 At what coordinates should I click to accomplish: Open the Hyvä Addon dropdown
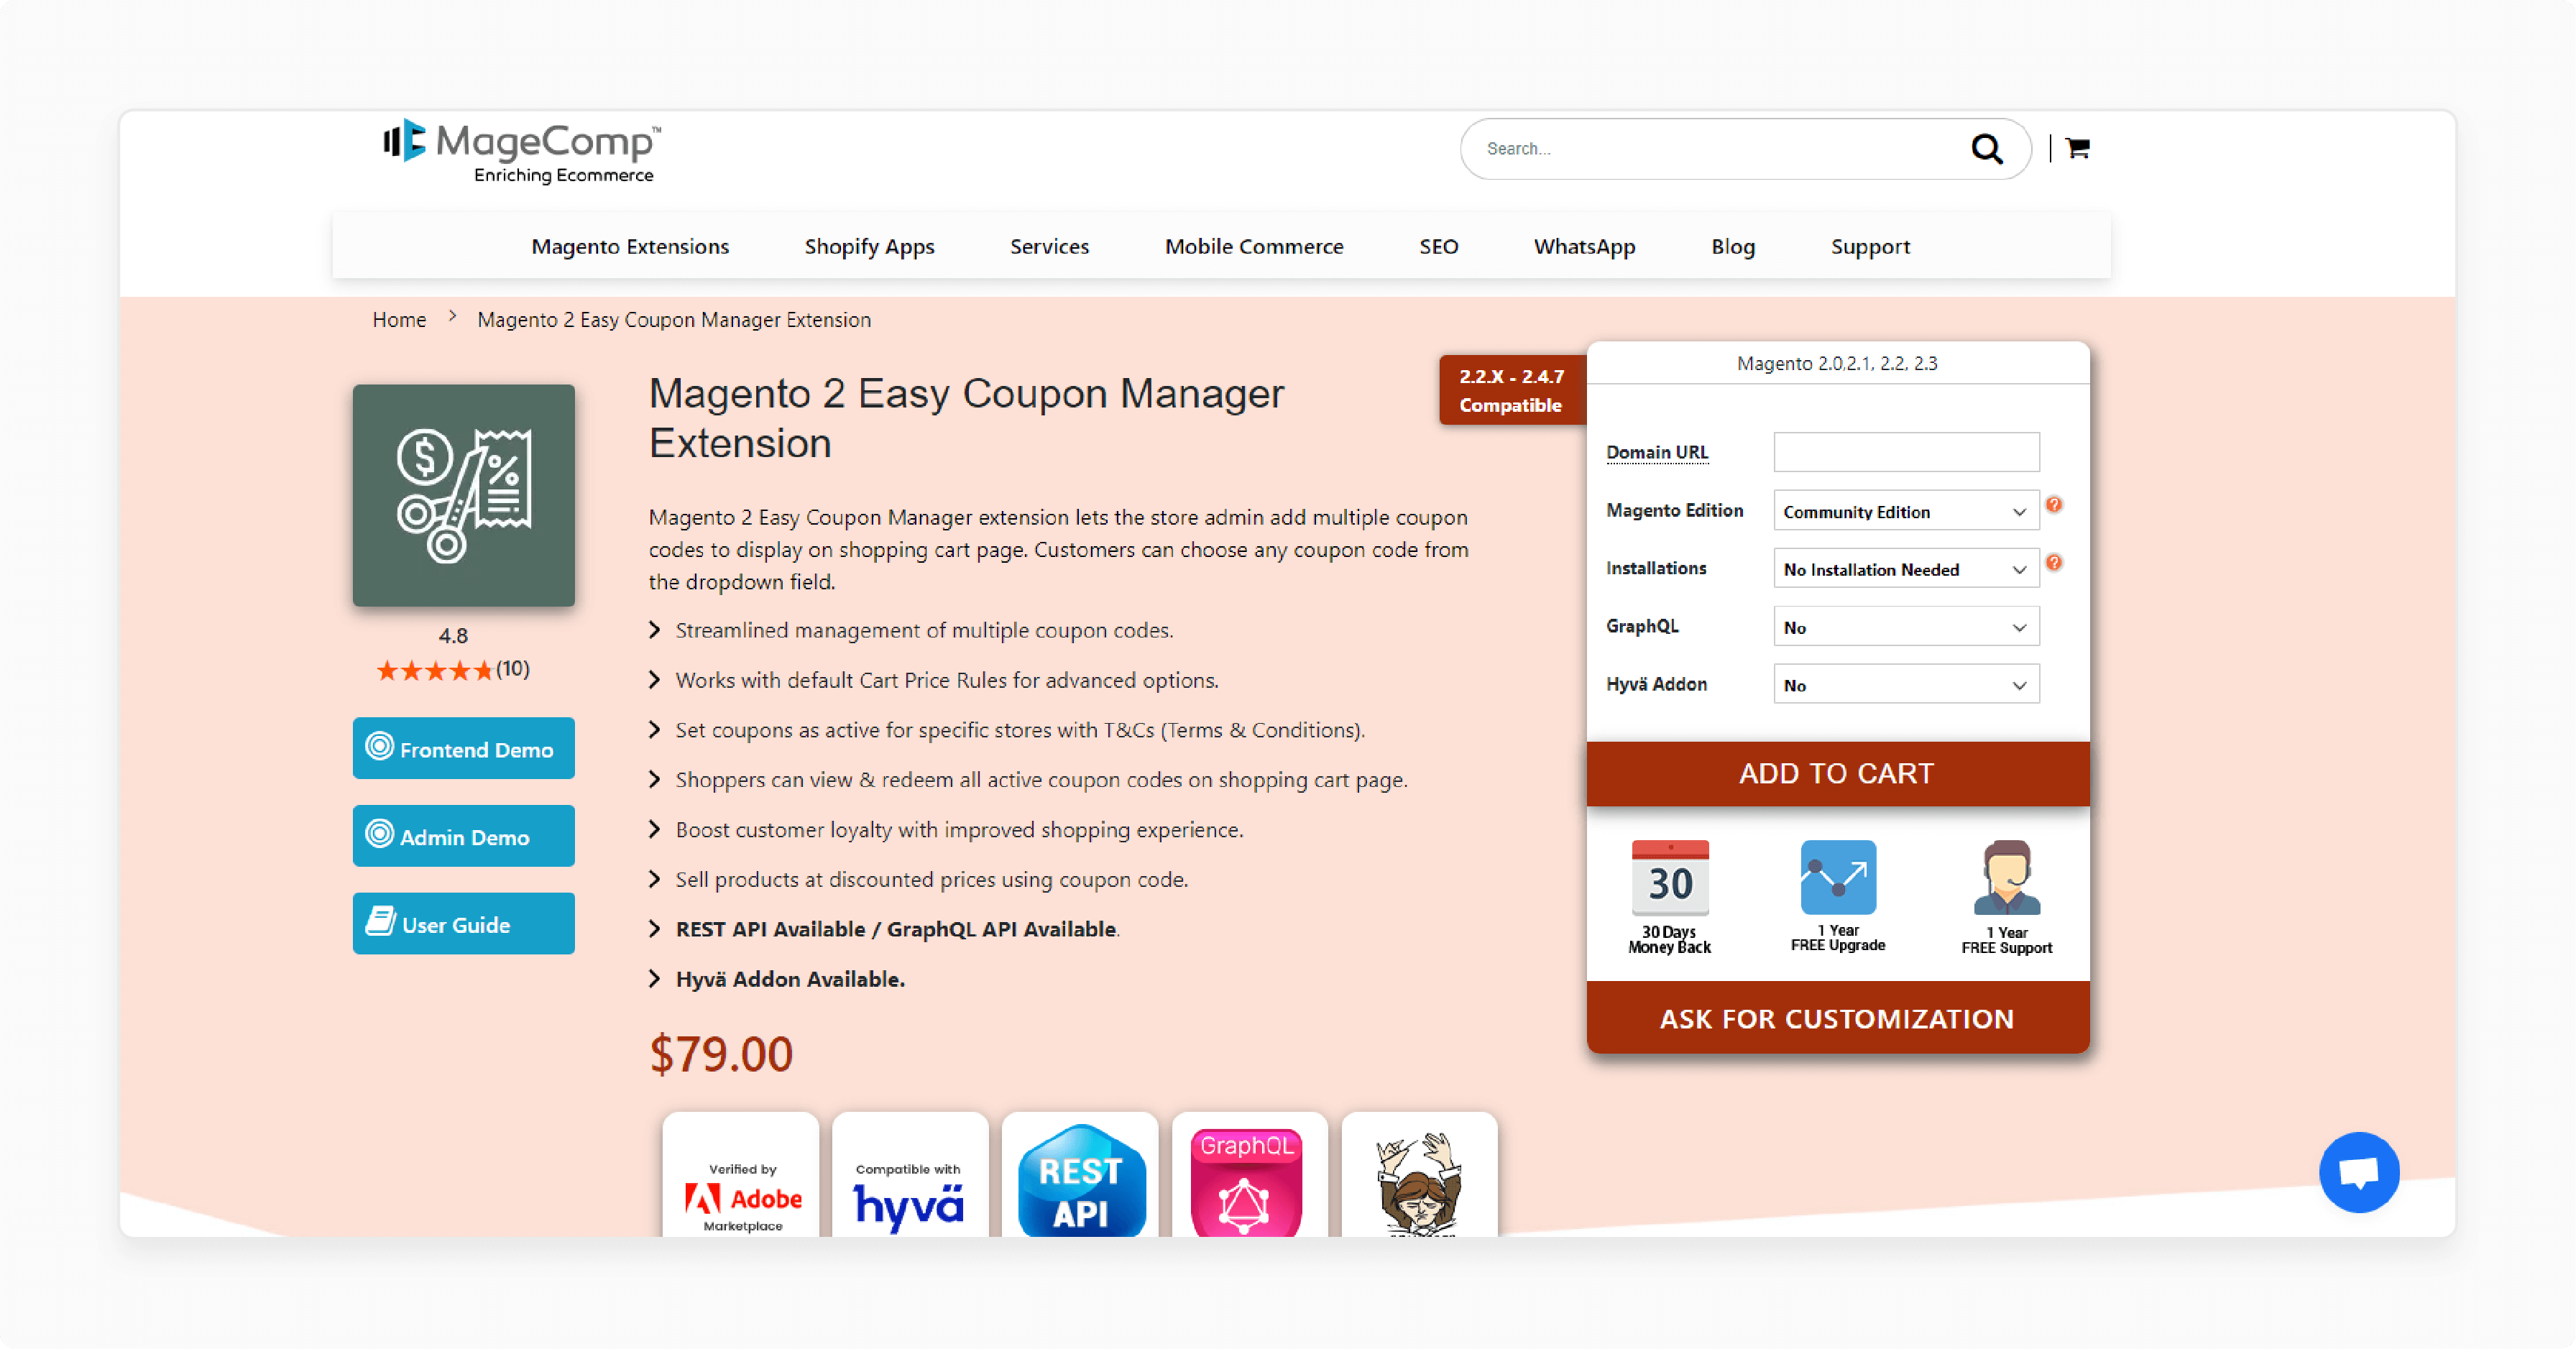point(1905,685)
